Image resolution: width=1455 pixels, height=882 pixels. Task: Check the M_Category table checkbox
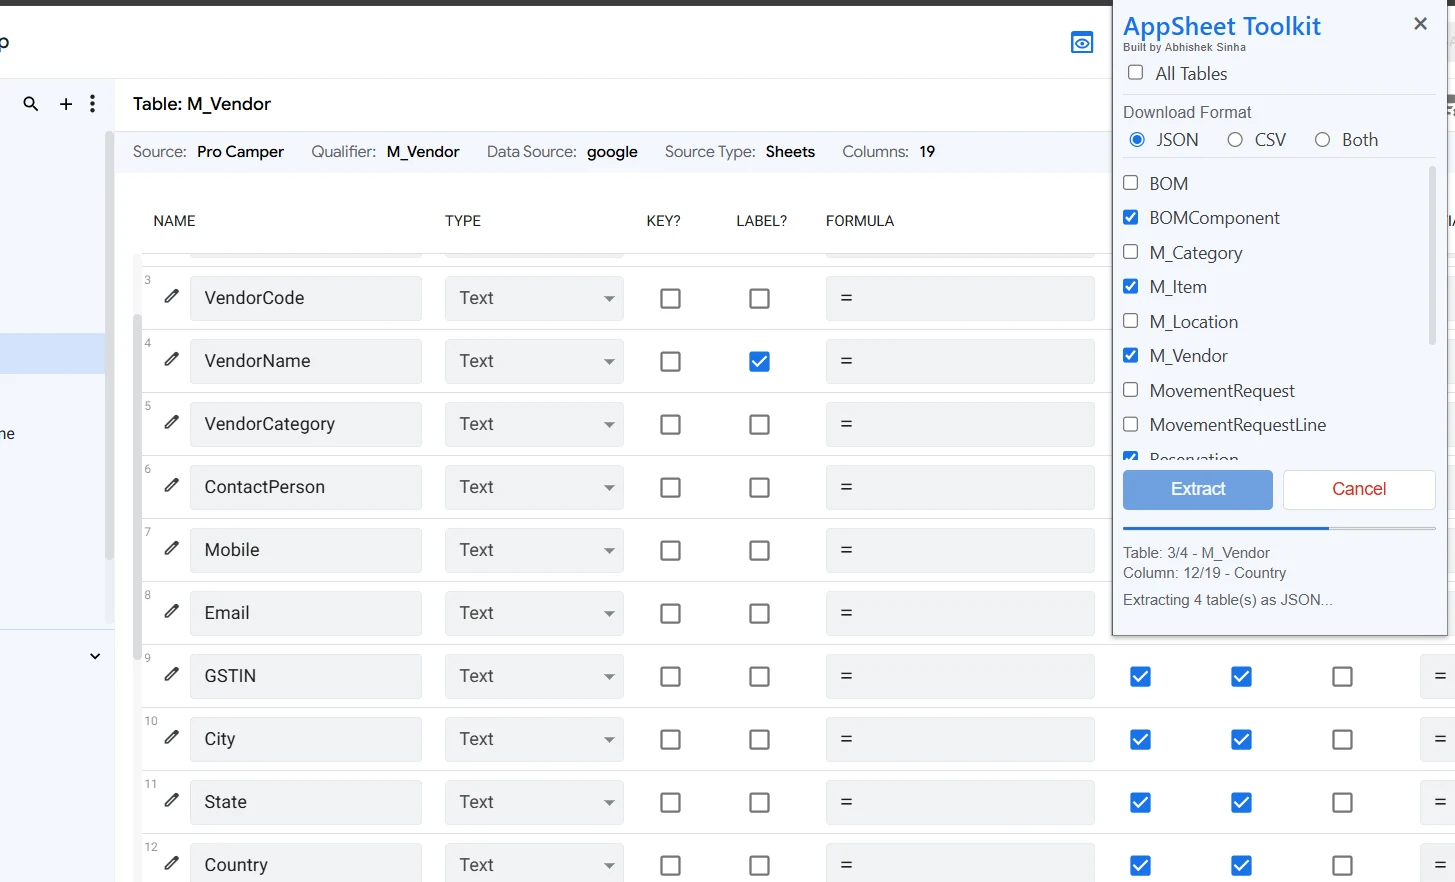tap(1131, 252)
